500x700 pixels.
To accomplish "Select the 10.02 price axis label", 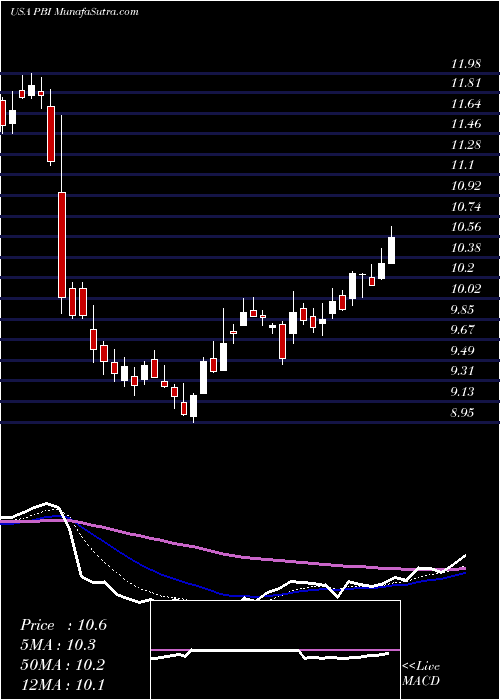I will click(465, 289).
